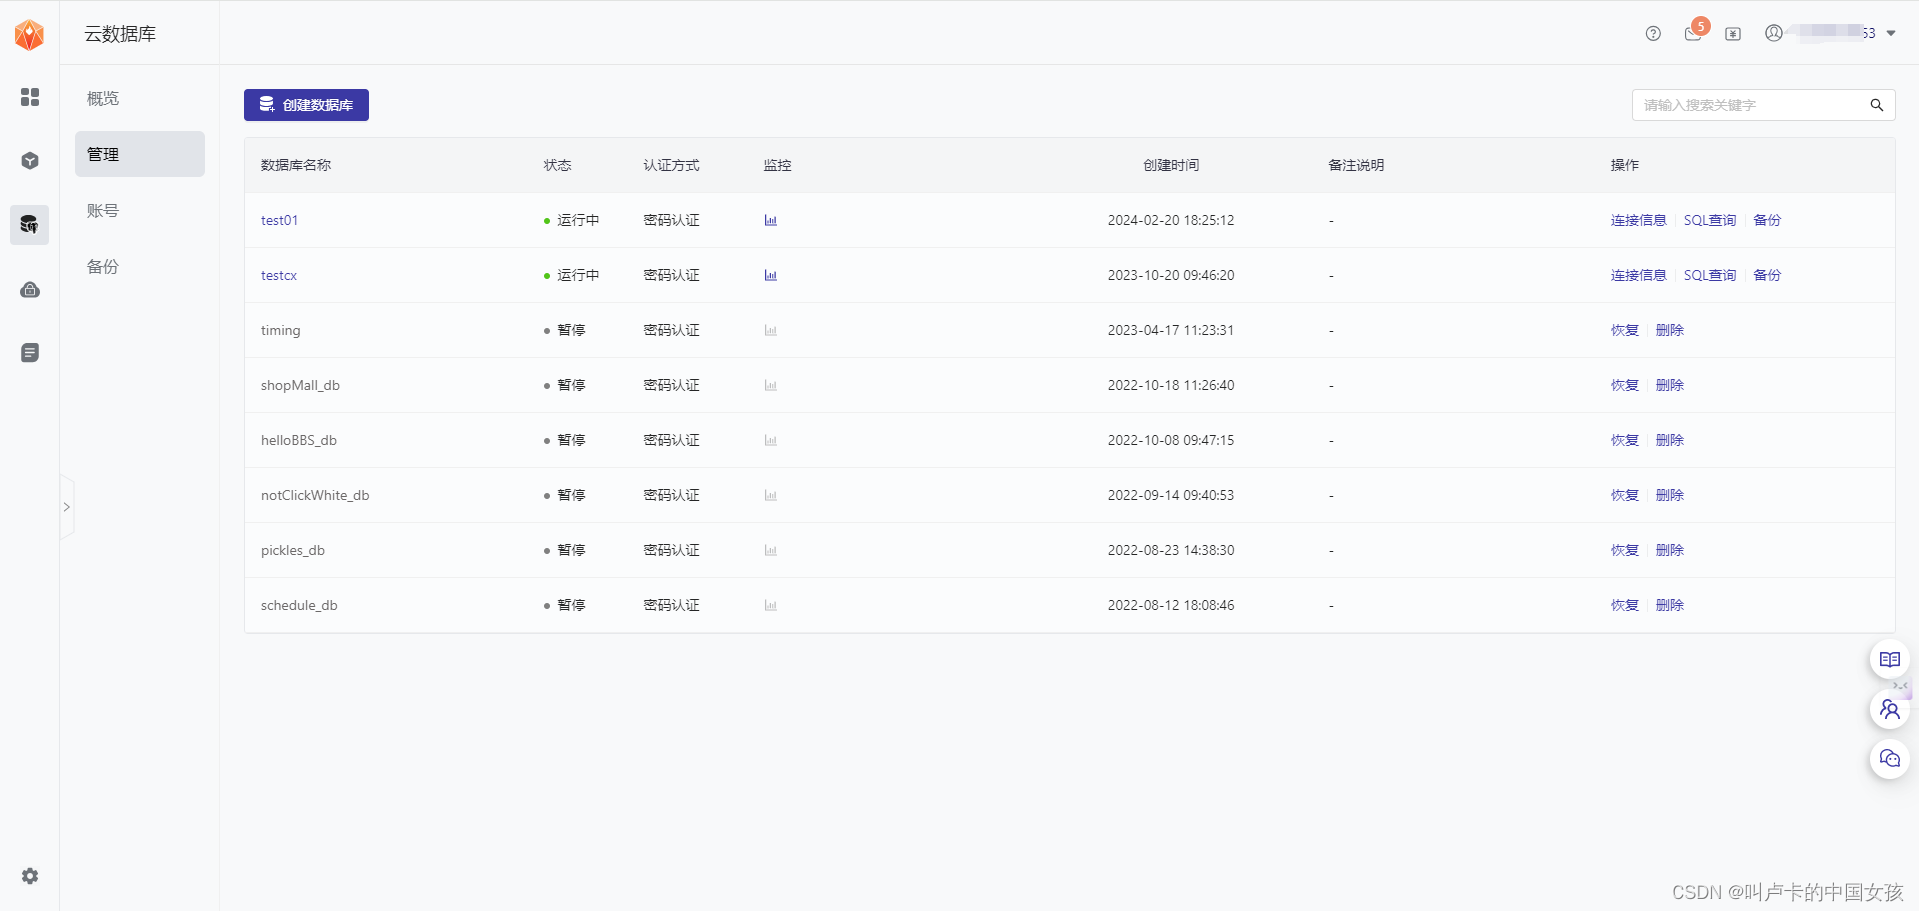
Task: Open the lock-shaped account sidebar icon
Action: 30,289
